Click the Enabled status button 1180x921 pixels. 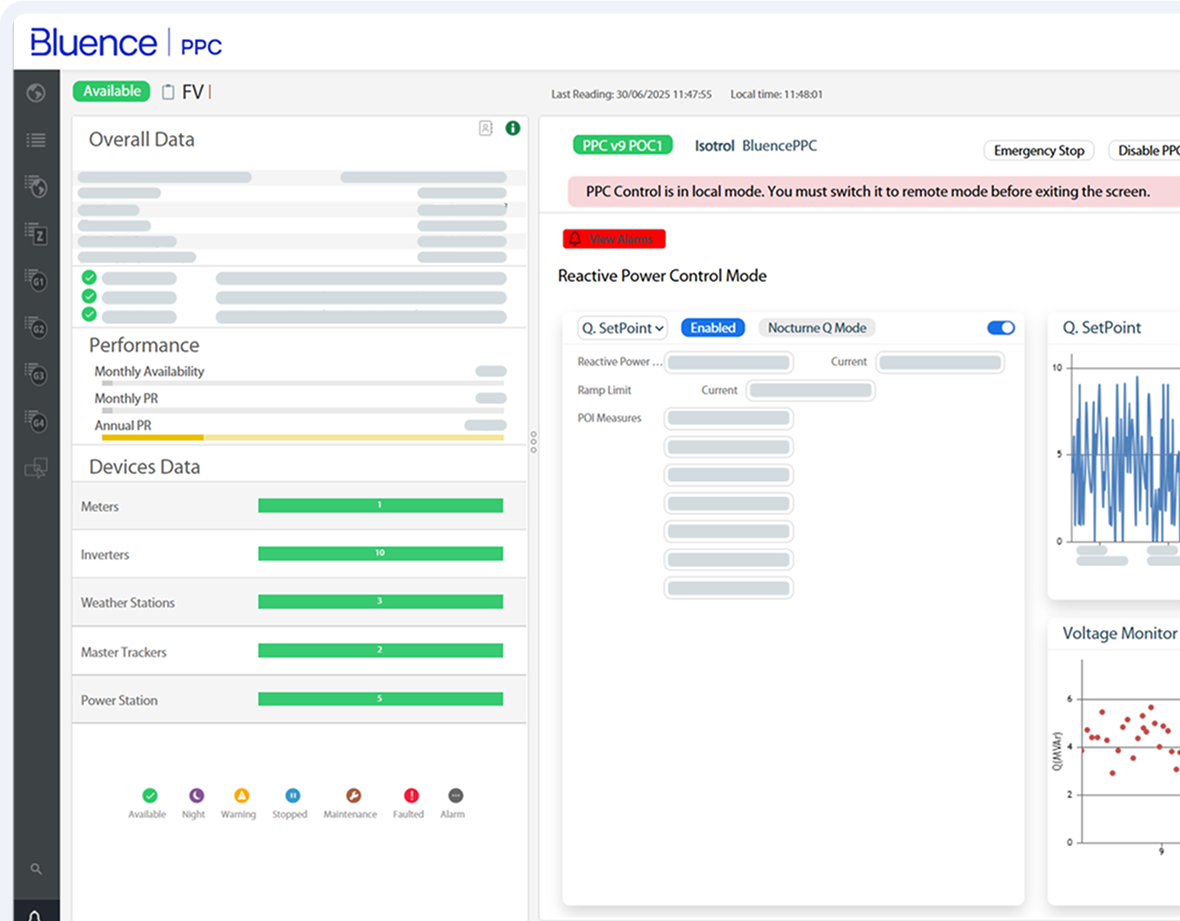tap(713, 328)
